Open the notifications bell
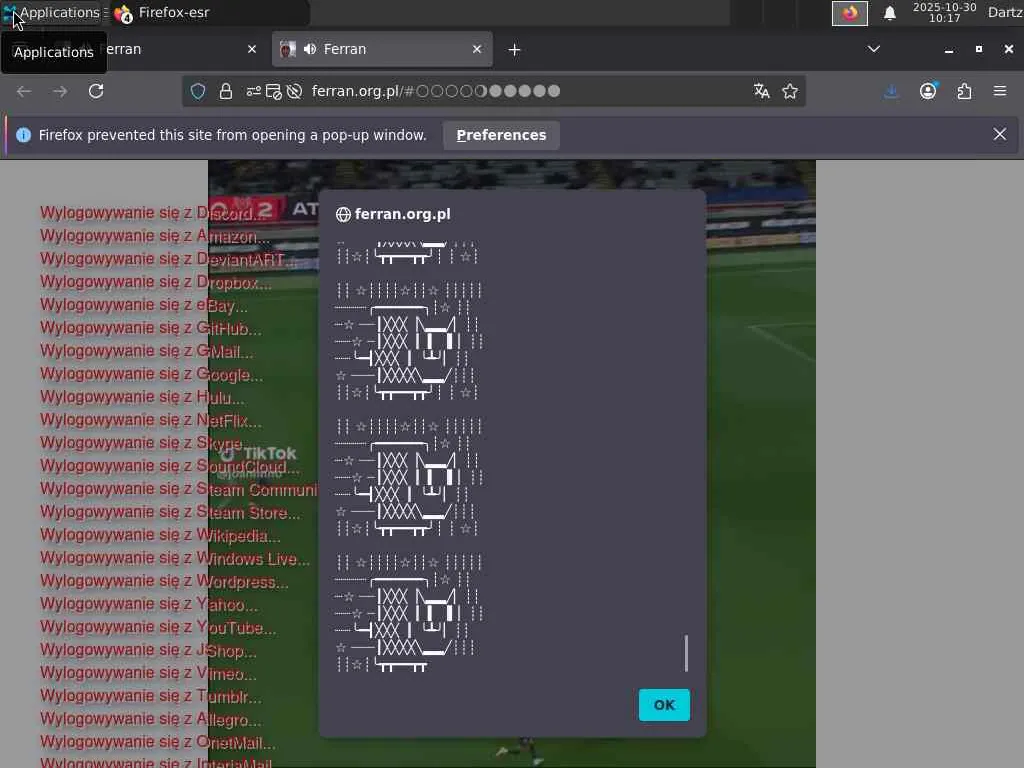1024x768 pixels. (x=889, y=13)
